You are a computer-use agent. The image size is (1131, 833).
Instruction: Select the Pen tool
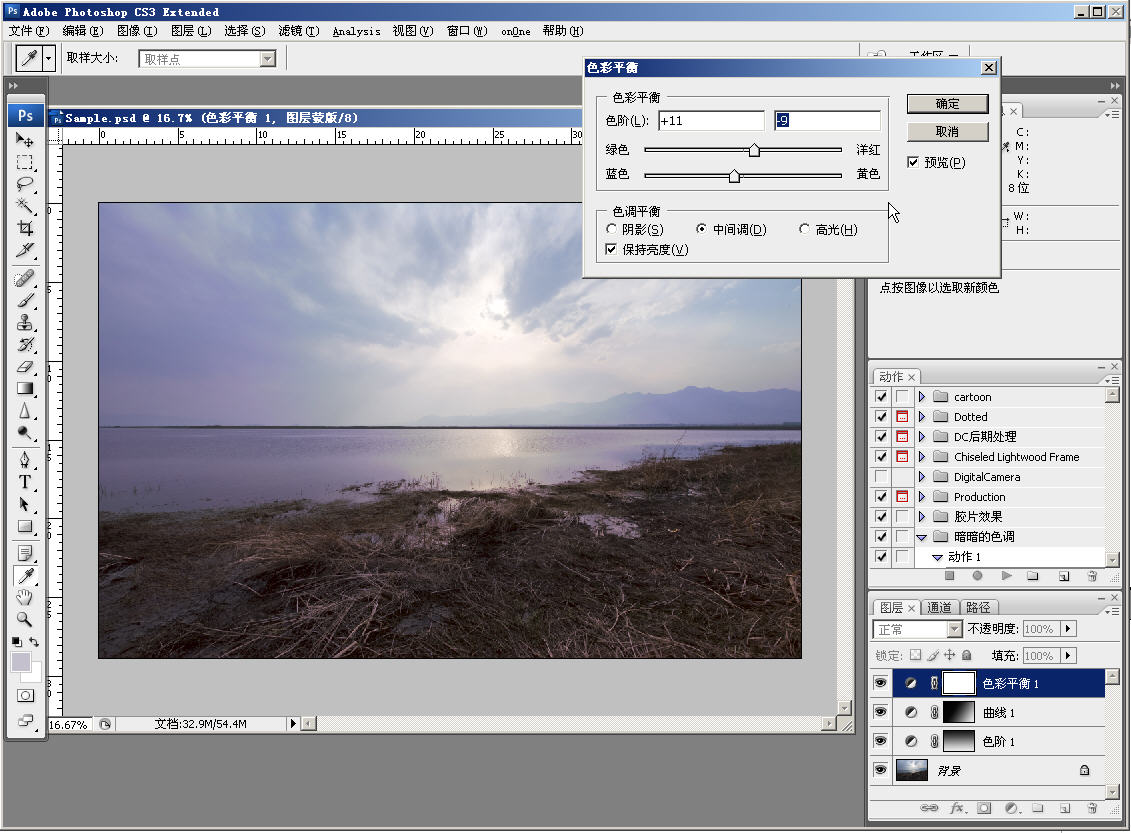25,459
